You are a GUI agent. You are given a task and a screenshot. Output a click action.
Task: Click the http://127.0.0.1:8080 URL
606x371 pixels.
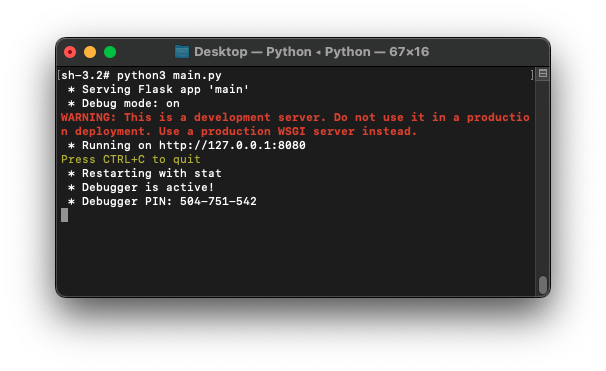(x=232, y=145)
